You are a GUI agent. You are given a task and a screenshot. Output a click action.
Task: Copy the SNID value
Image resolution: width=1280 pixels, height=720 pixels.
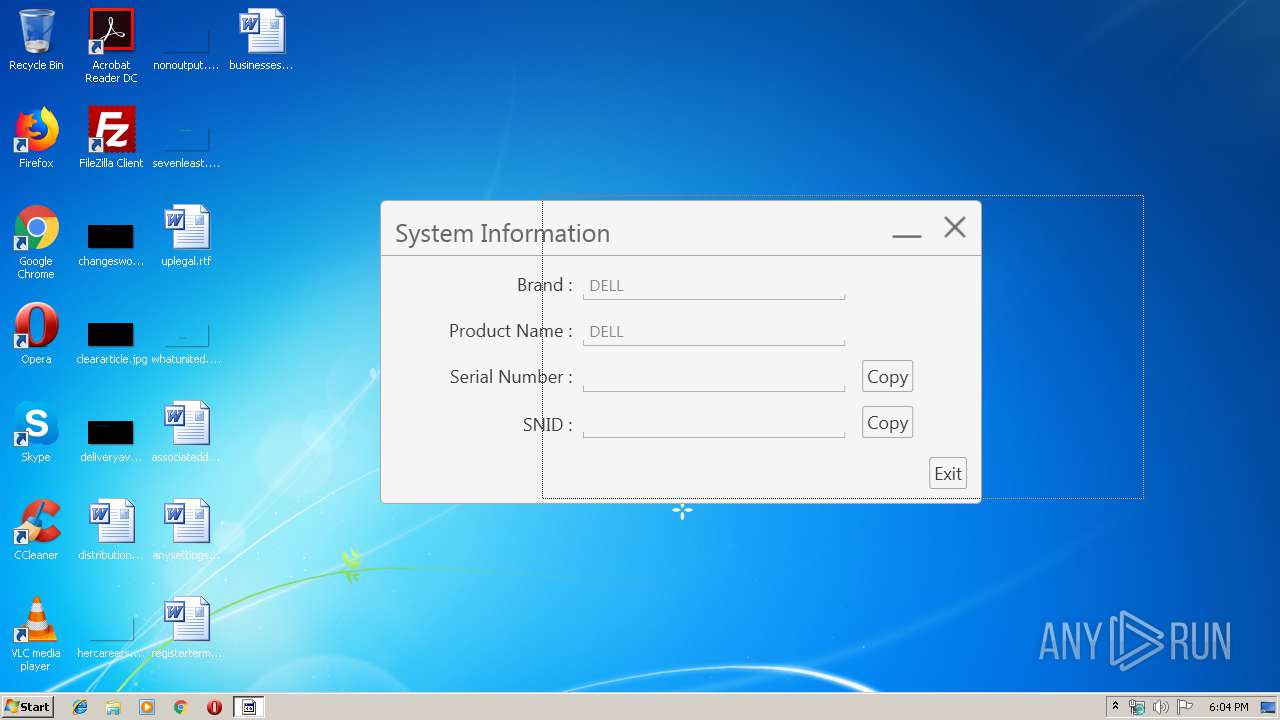[x=887, y=423]
